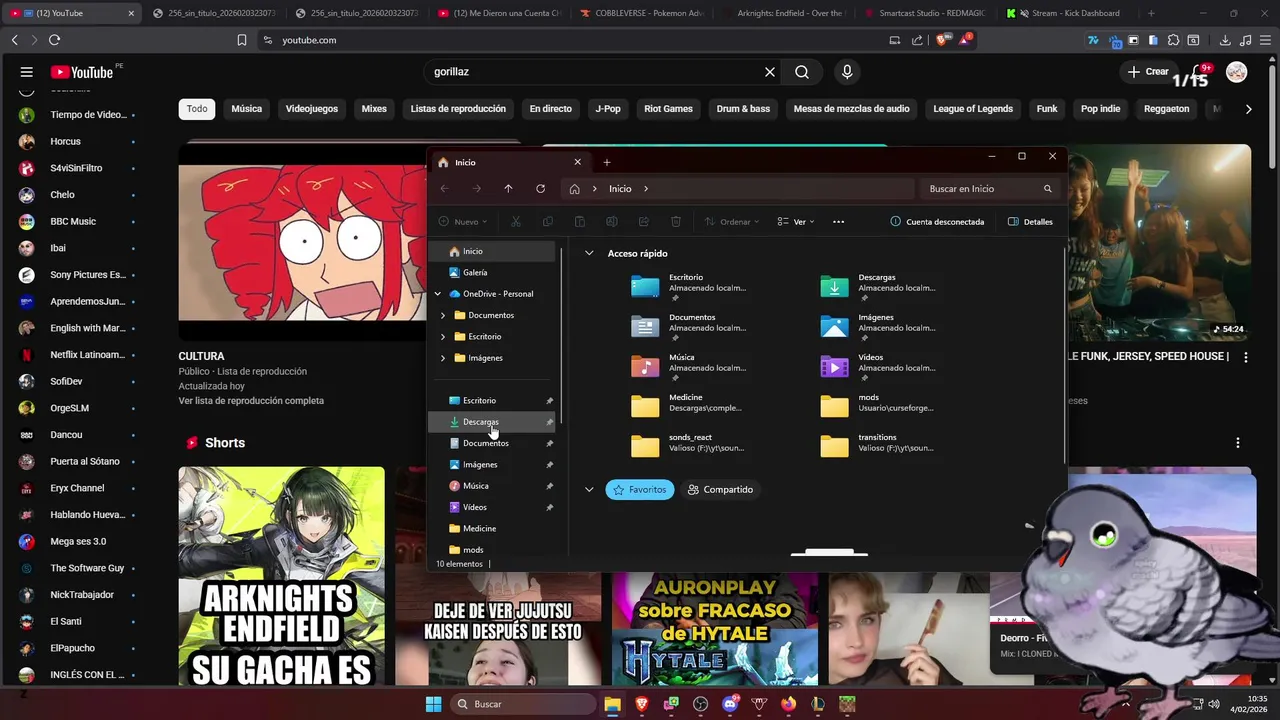Select the Música filter chip
This screenshot has height=720, width=1280.
pyautogui.click(x=246, y=109)
